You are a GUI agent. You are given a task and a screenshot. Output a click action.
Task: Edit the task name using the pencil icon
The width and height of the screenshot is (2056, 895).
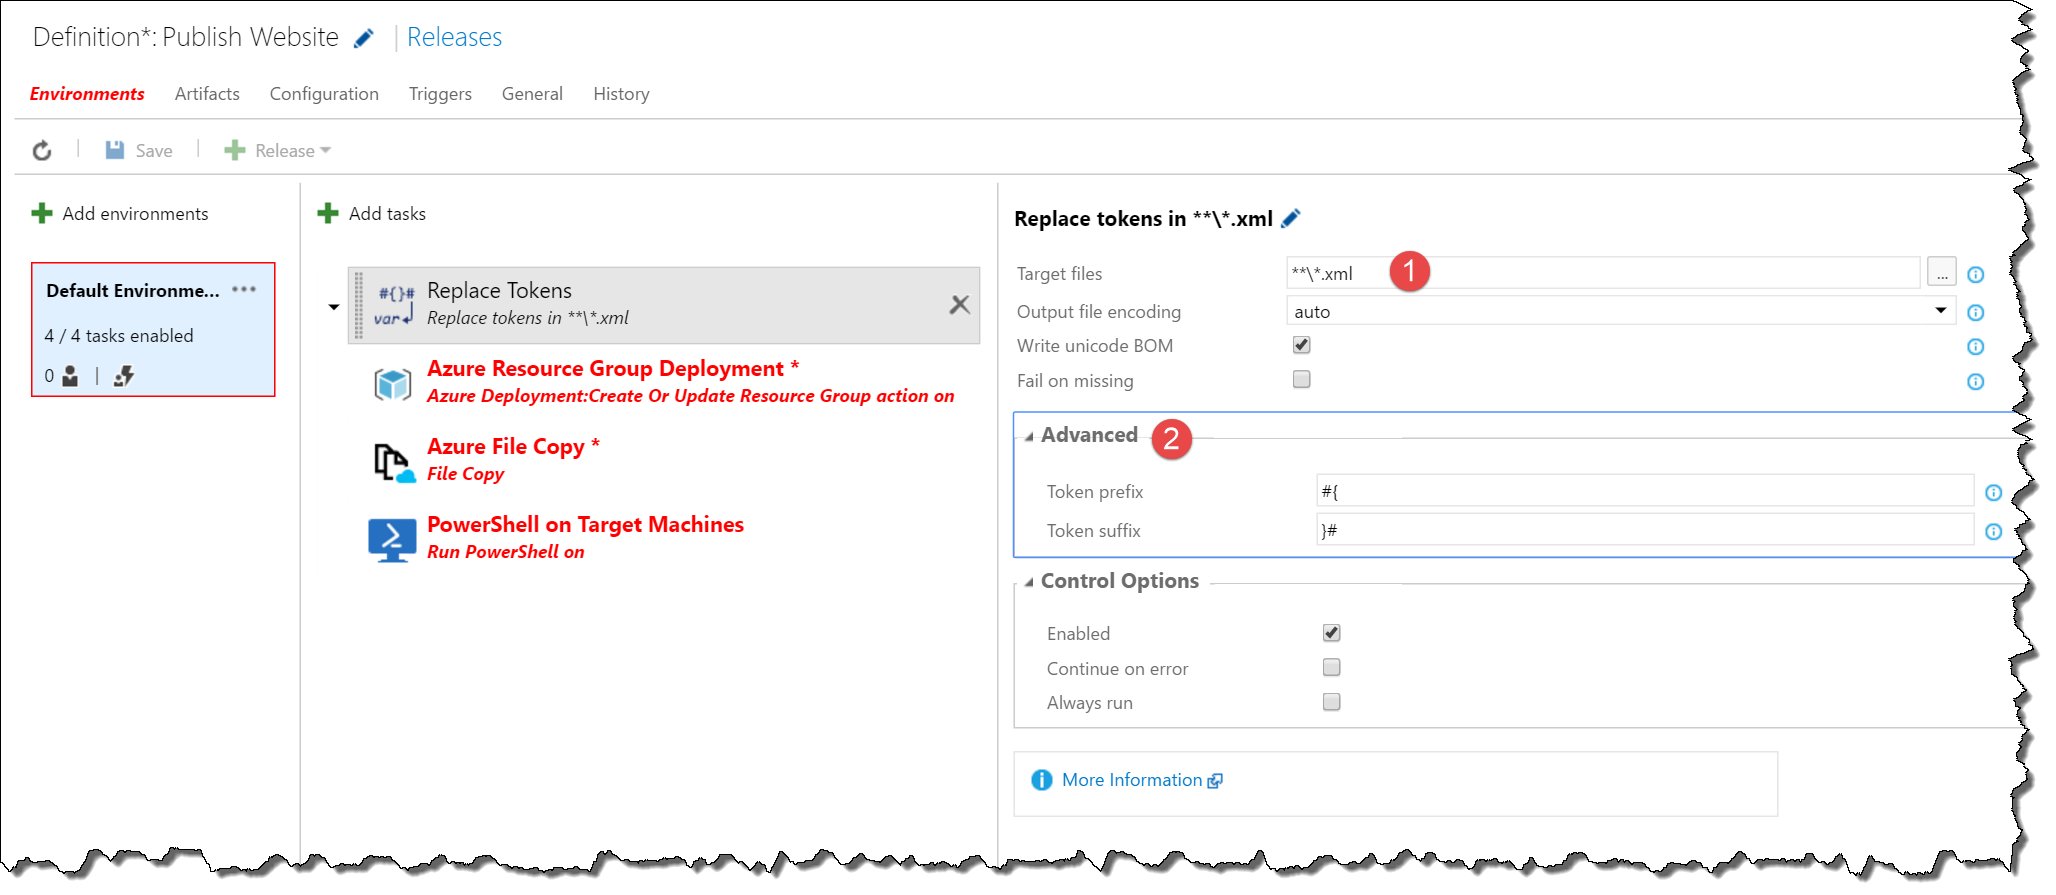pos(1291,218)
